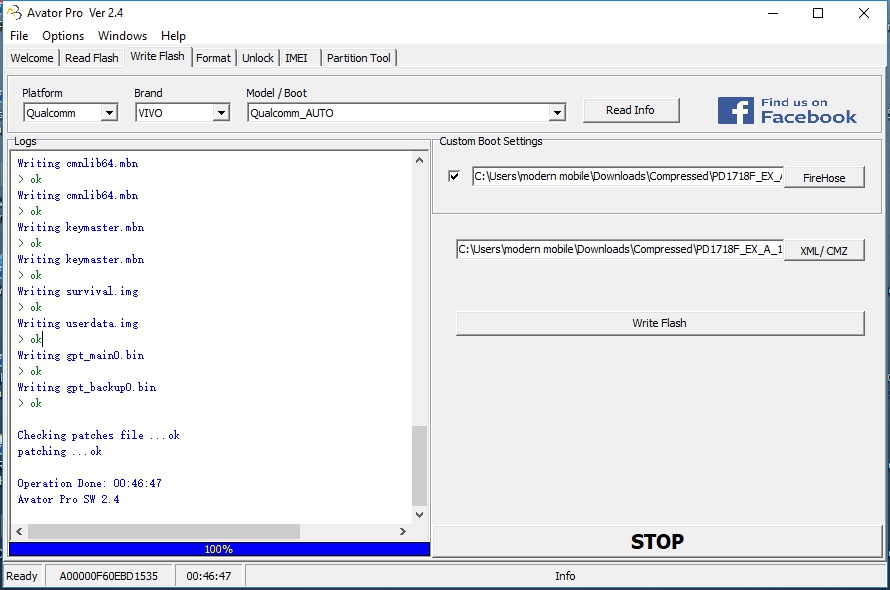Click the logs scroll right arrow
This screenshot has width=890, height=590.
pyautogui.click(x=403, y=532)
